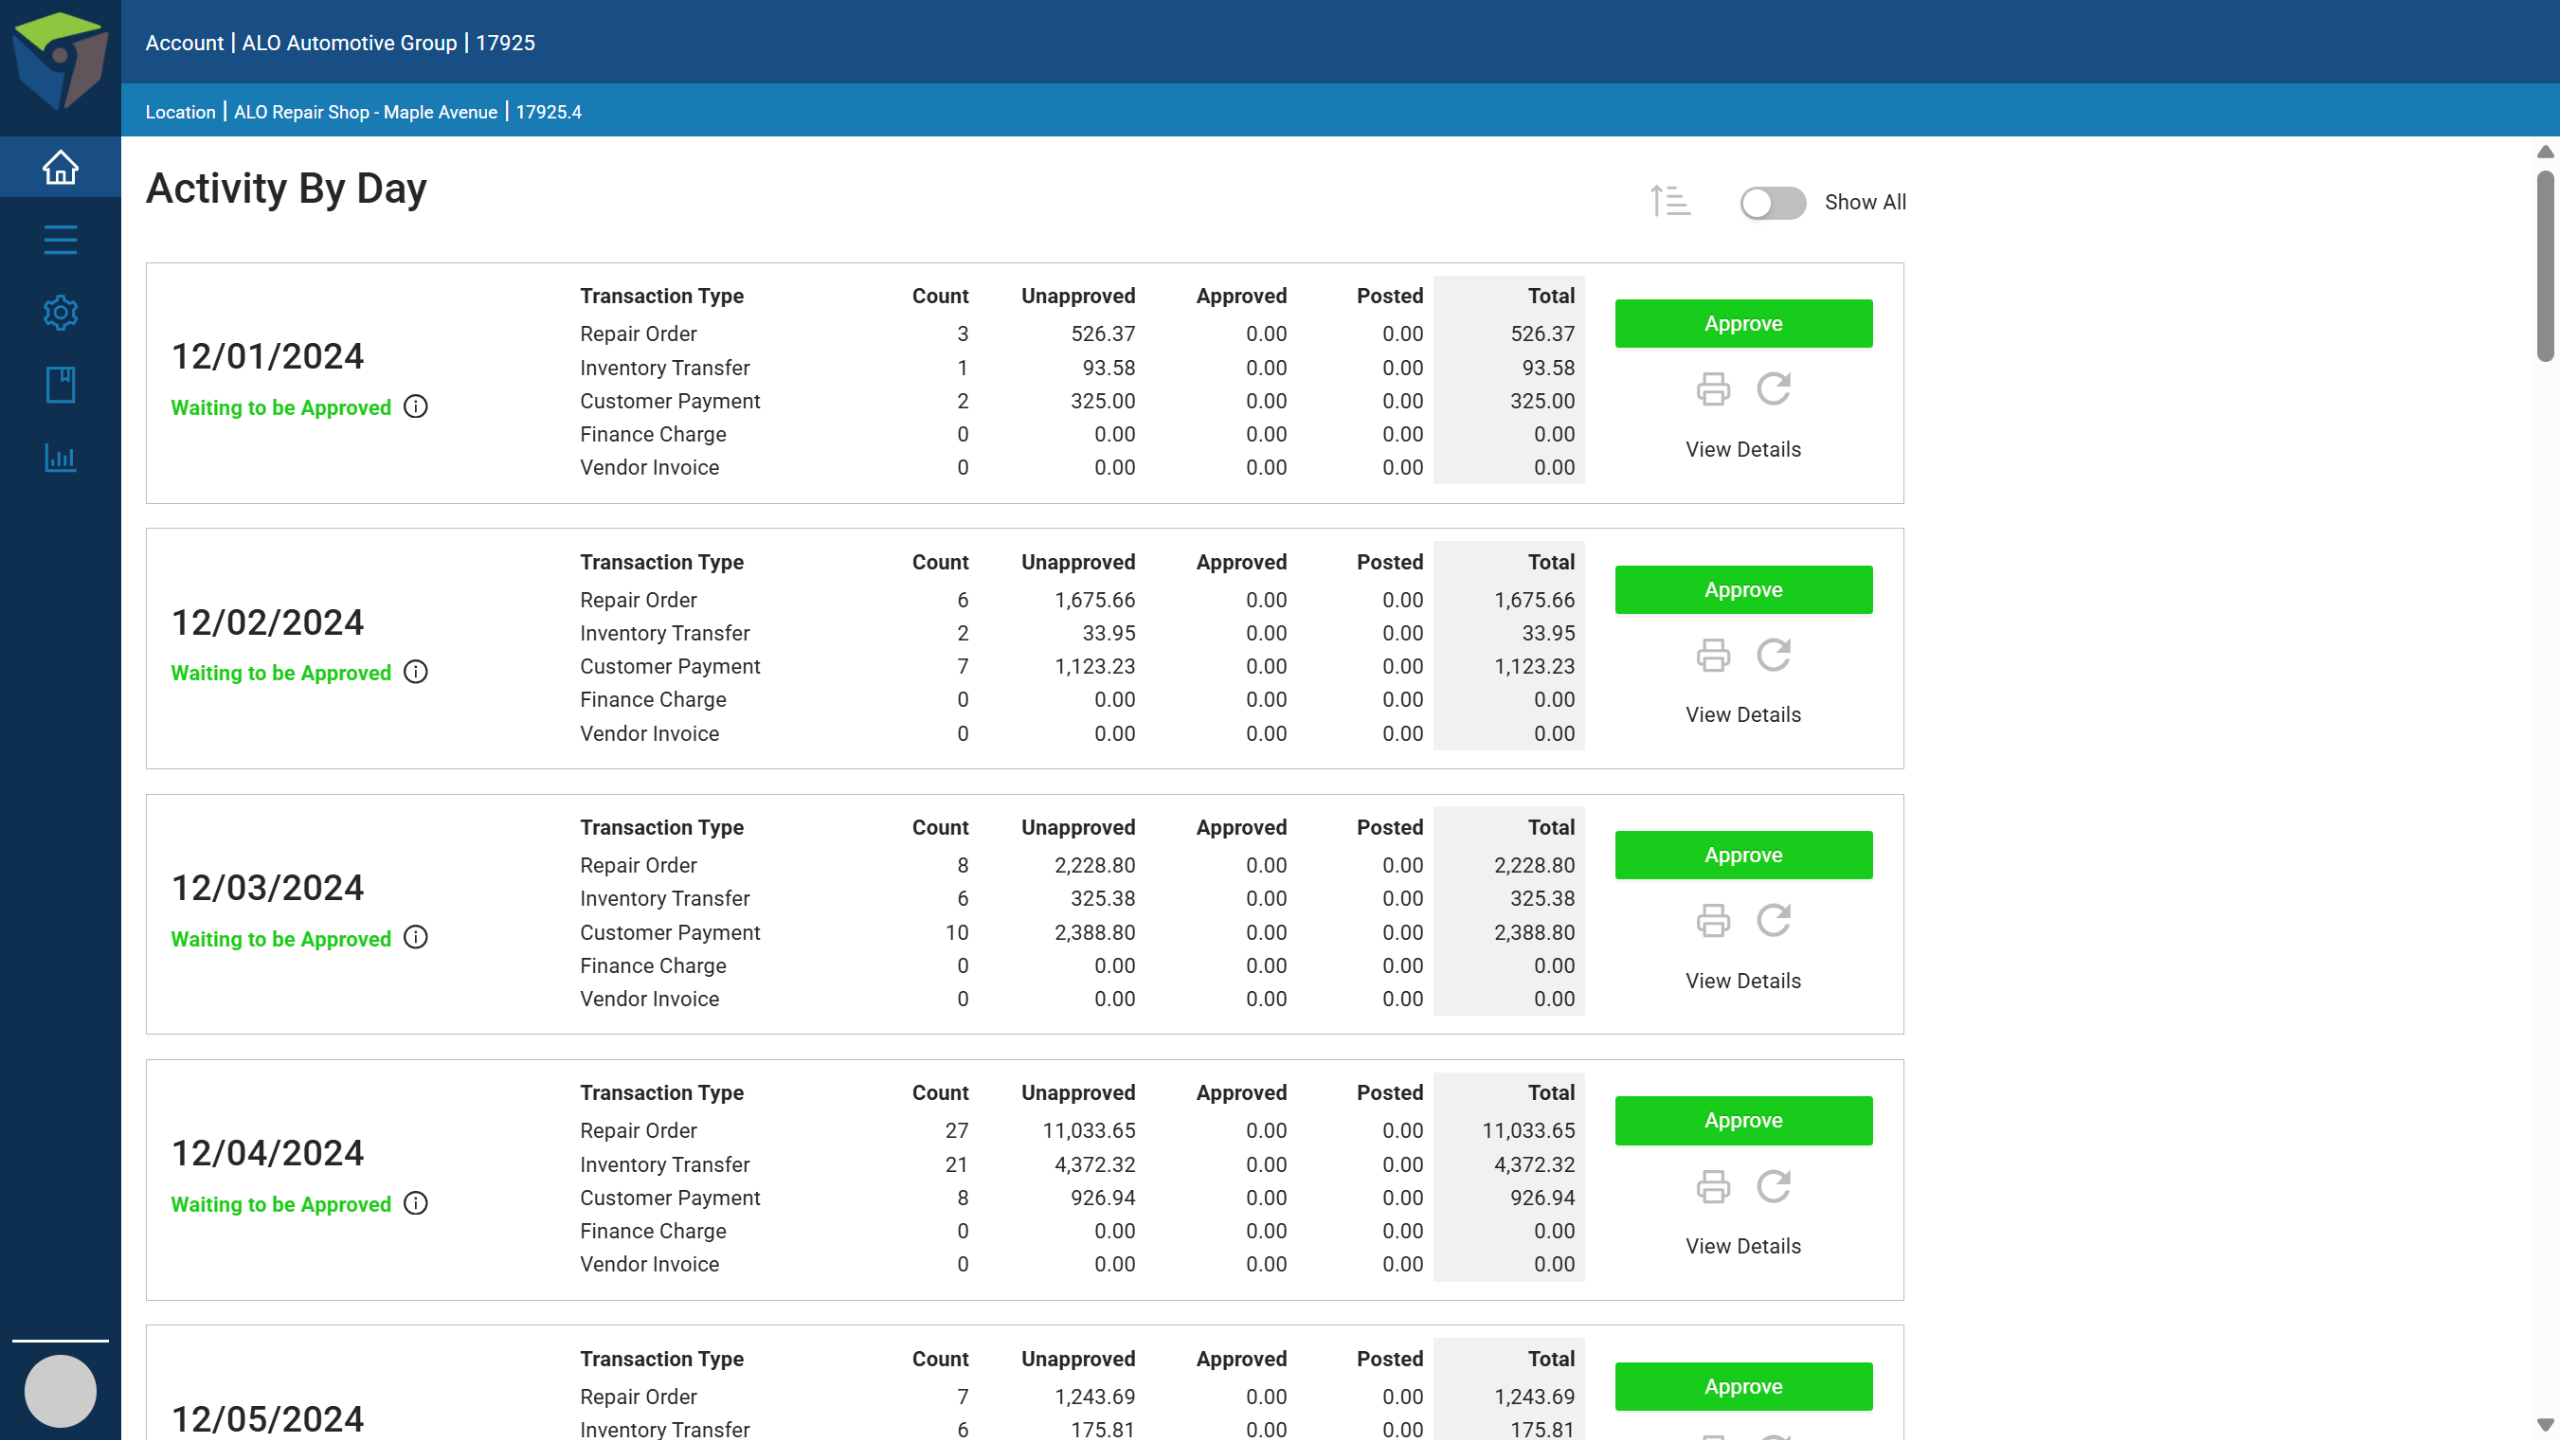Approve the 12/05/2024 transactions
This screenshot has width=2560, height=1440.
(1743, 1386)
